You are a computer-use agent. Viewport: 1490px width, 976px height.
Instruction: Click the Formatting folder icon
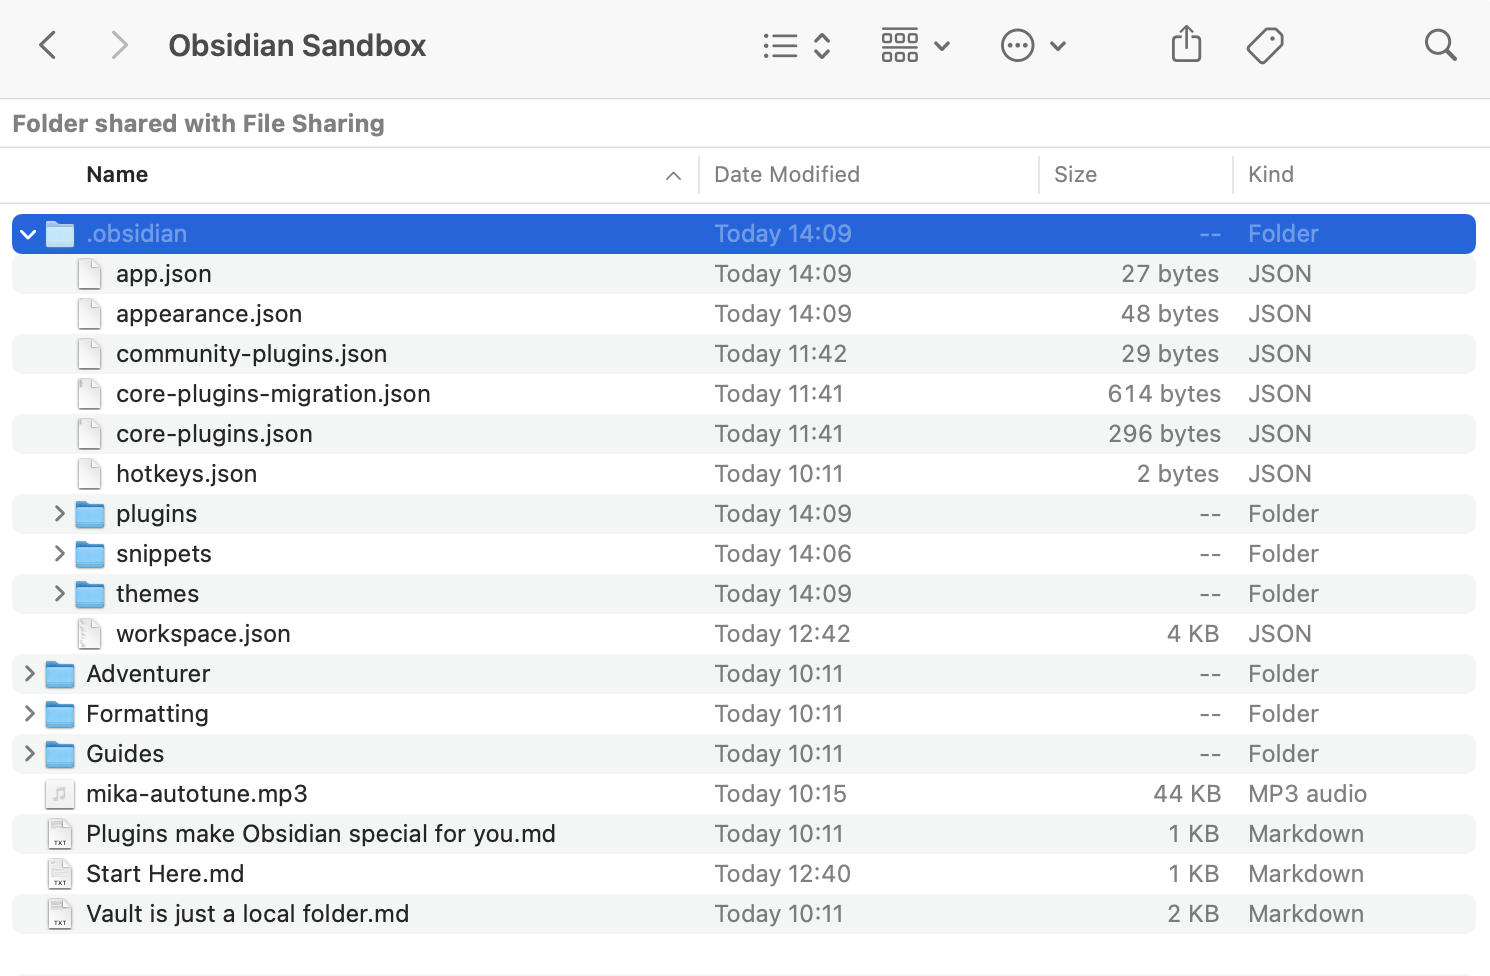[x=60, y=714]
